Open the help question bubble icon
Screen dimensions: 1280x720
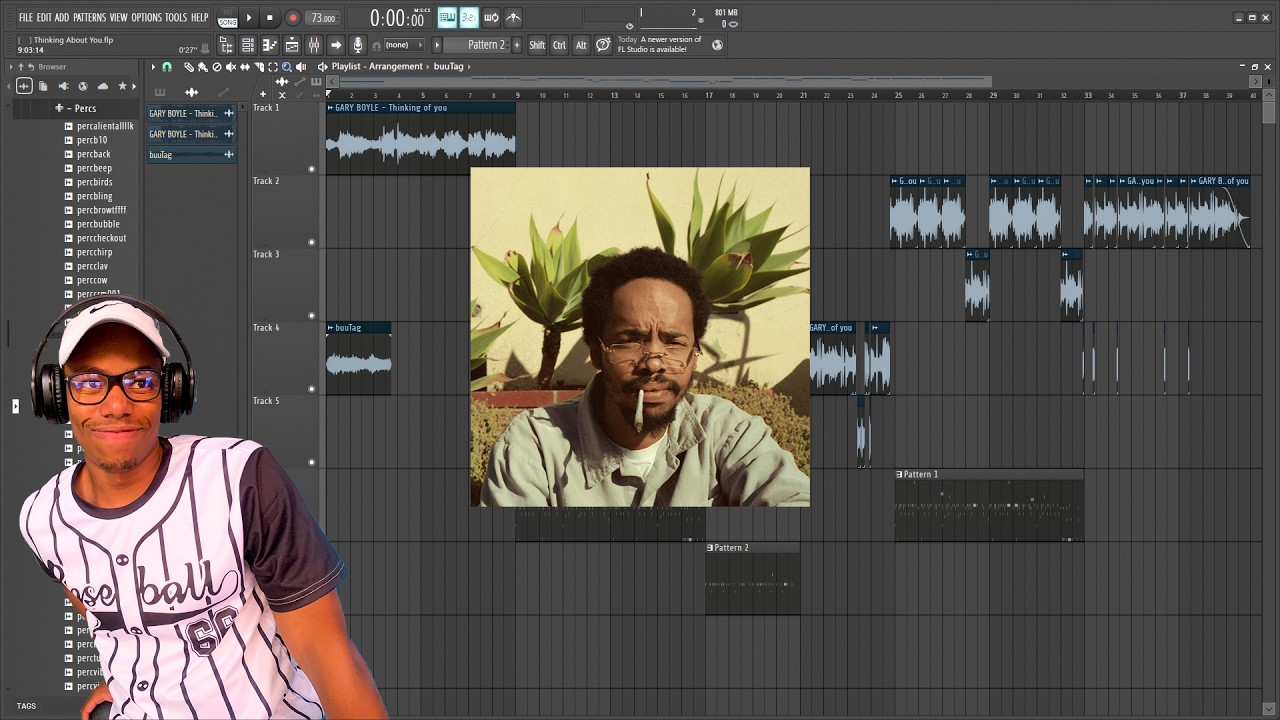603,45
